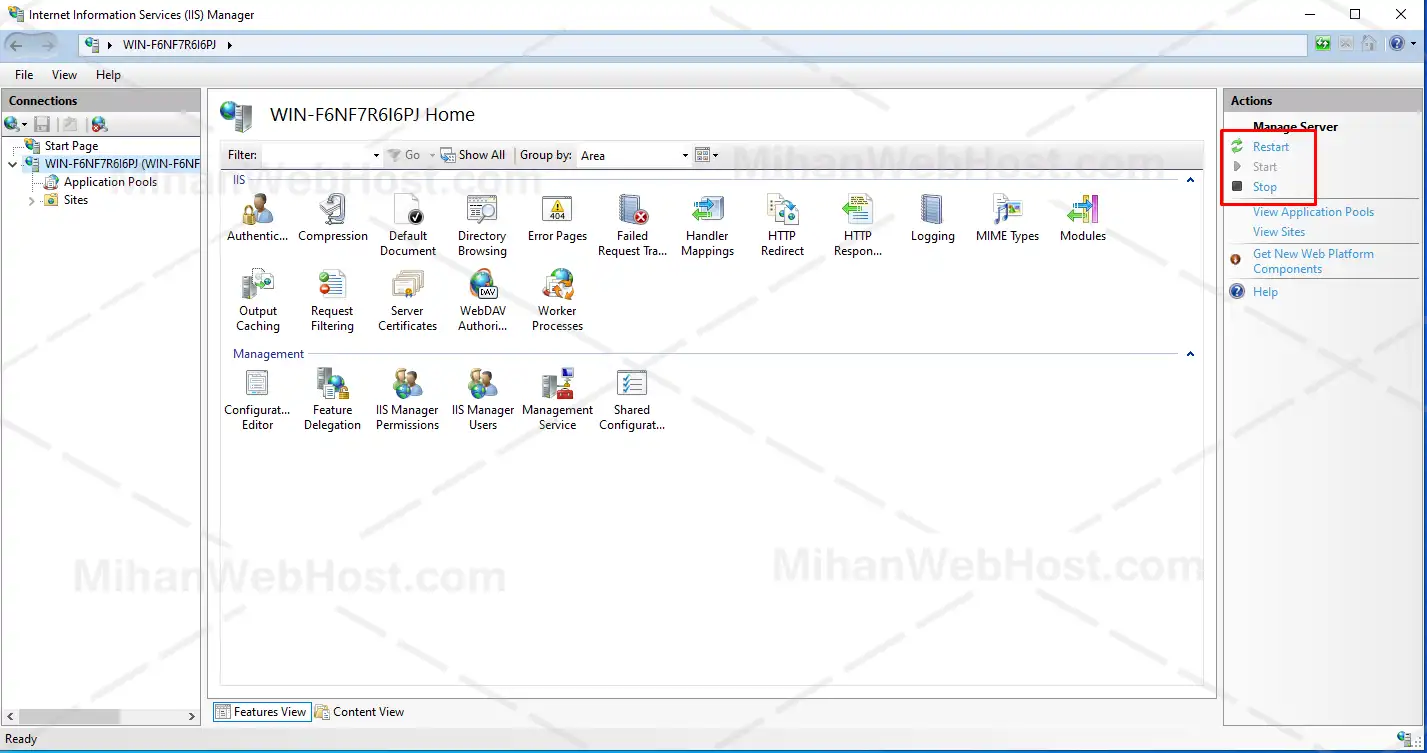Viewport: 1427px width, 753px height.
Task: Select the Worker Processes icon
Action: point(557,287)
